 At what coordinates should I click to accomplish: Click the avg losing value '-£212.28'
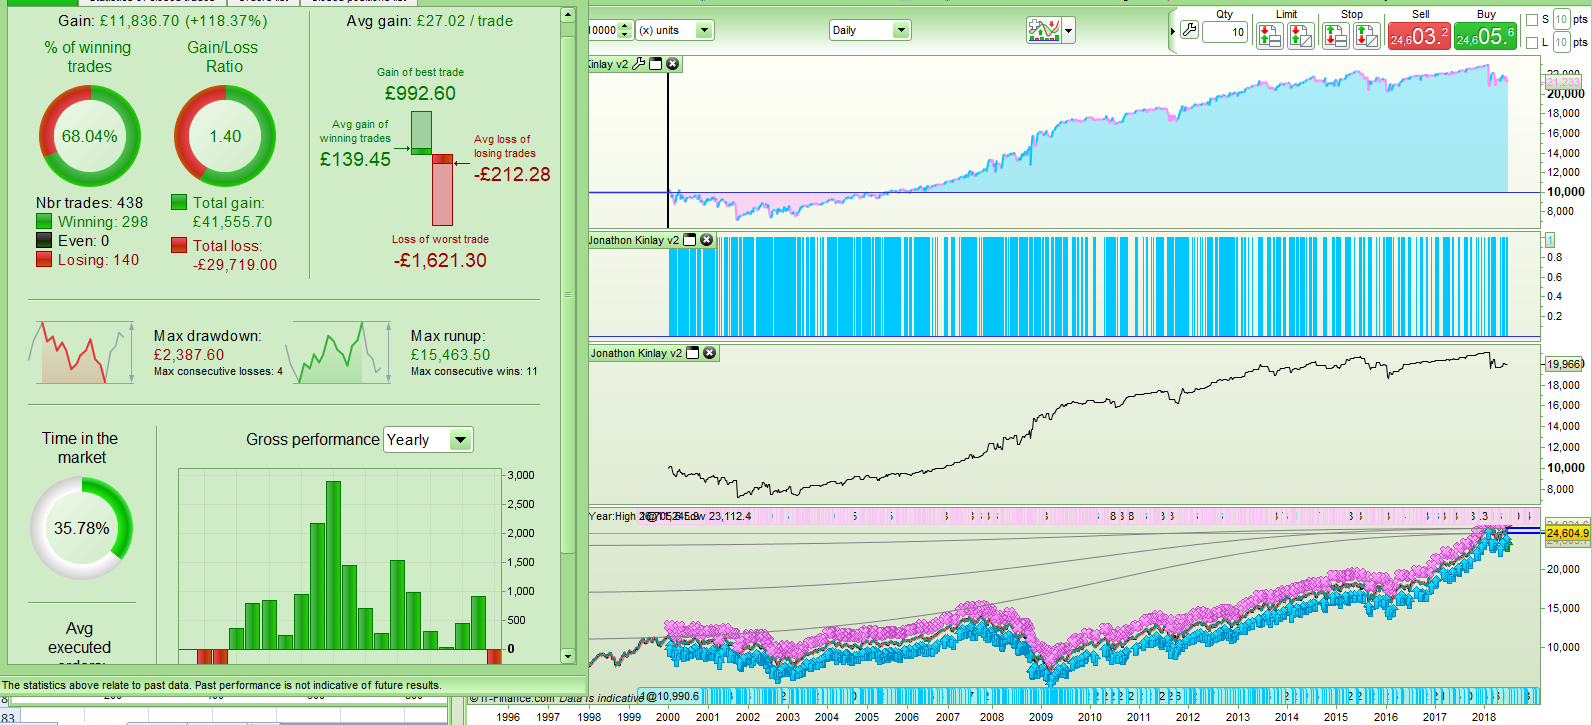tap(512, 174)
